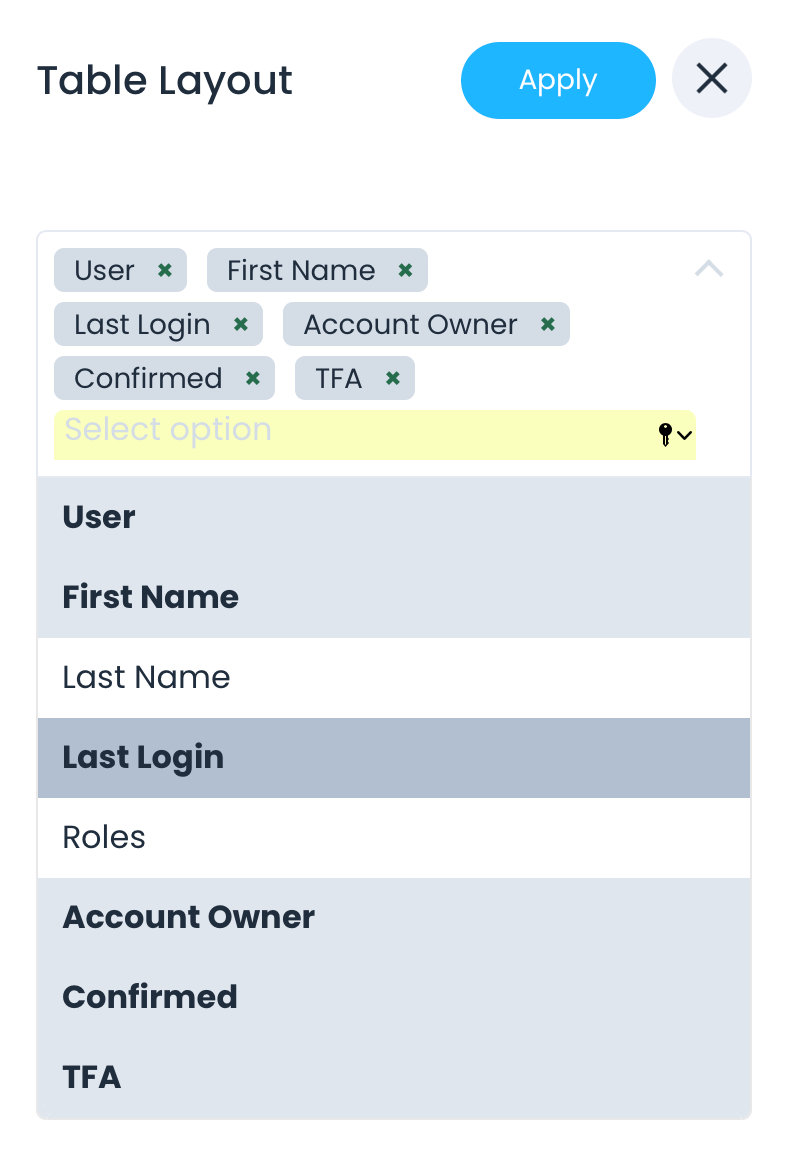Remove the First Name tag

point(405,270)
